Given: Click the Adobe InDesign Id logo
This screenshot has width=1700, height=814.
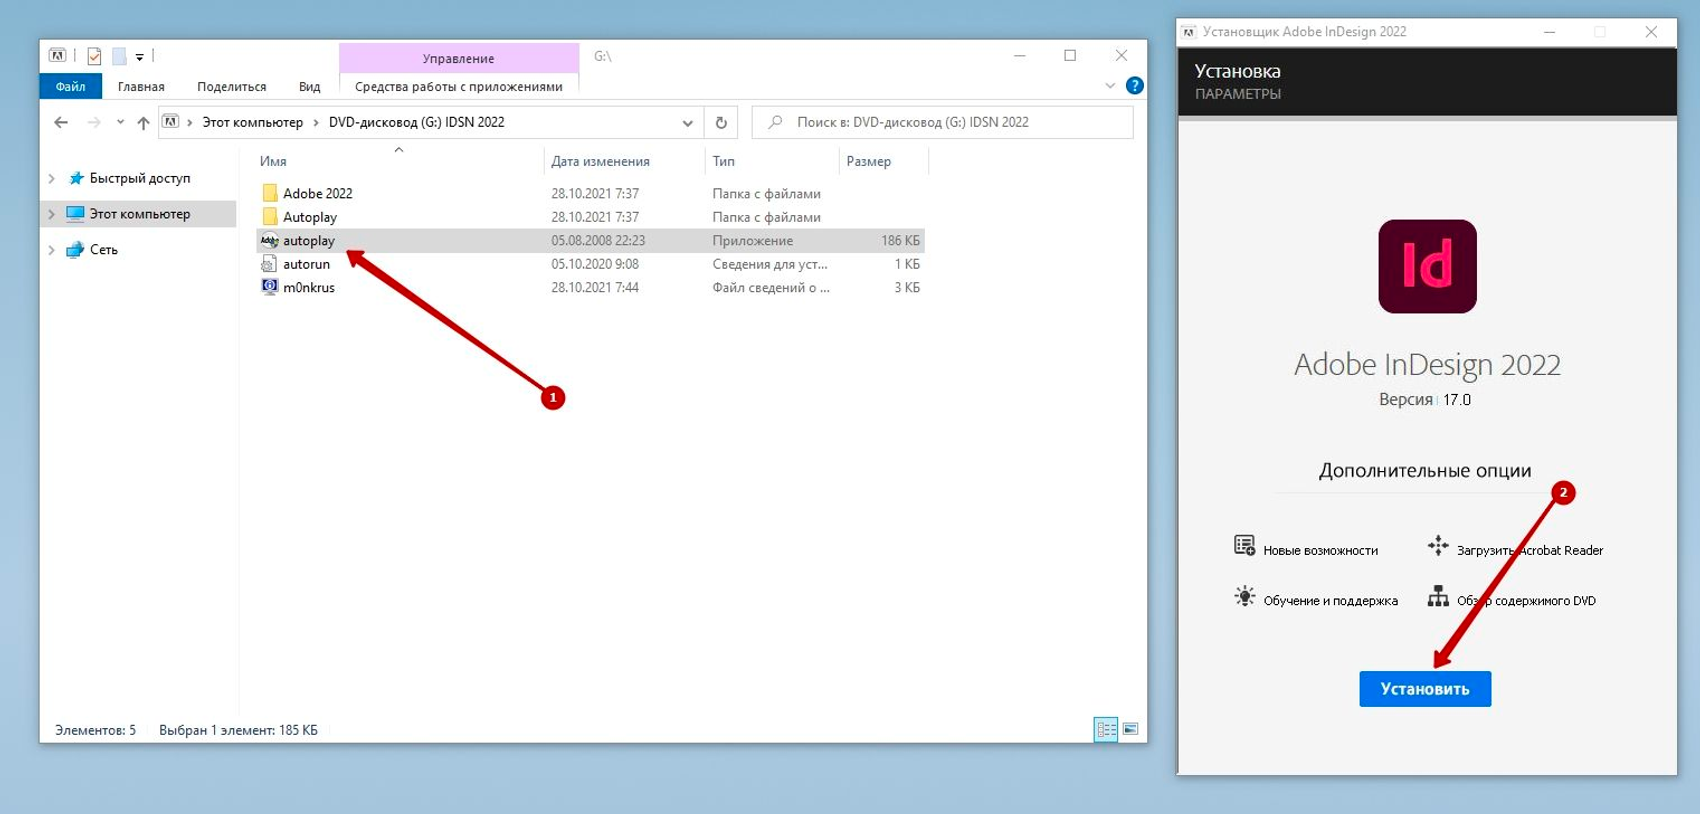Looking at the screenshot, I should coord(1427,266).
